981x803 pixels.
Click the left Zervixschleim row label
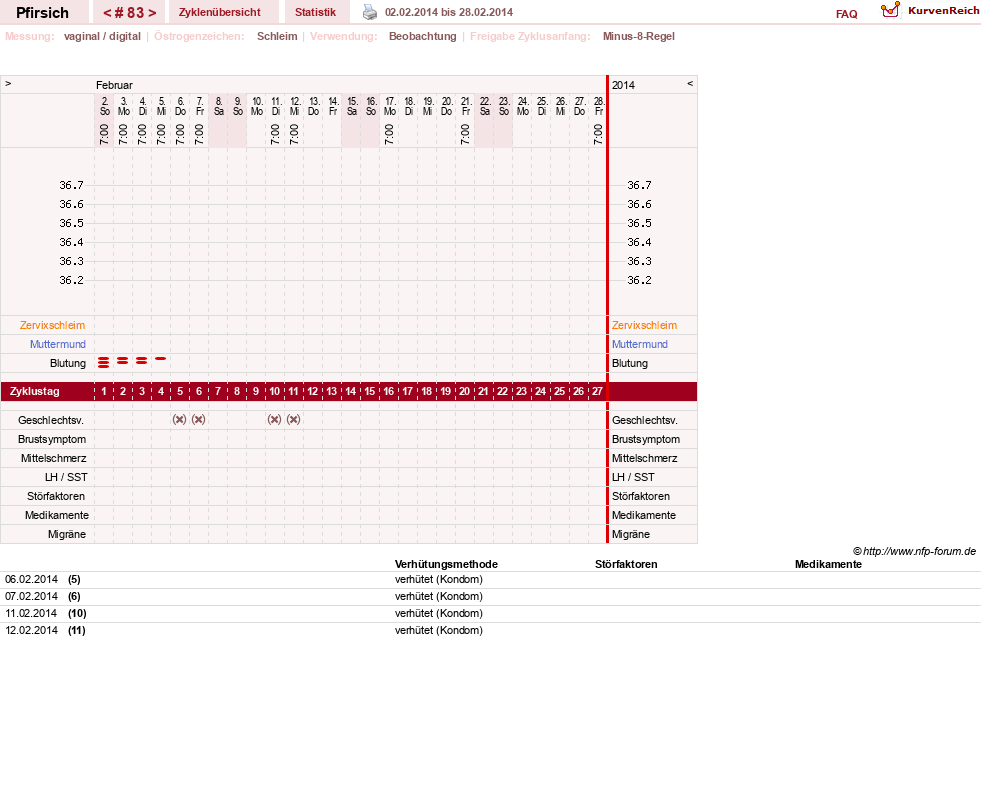pos(53,325)
